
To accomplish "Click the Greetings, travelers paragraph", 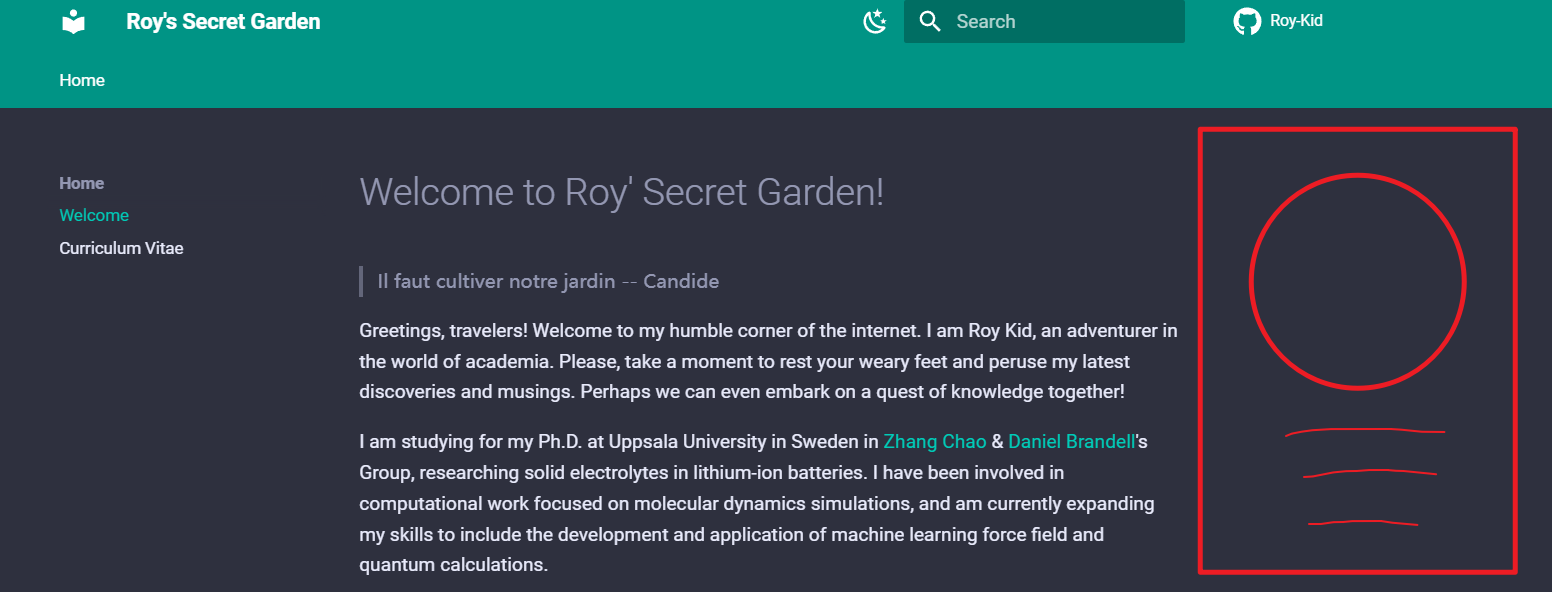I will [x=768, y=361].
